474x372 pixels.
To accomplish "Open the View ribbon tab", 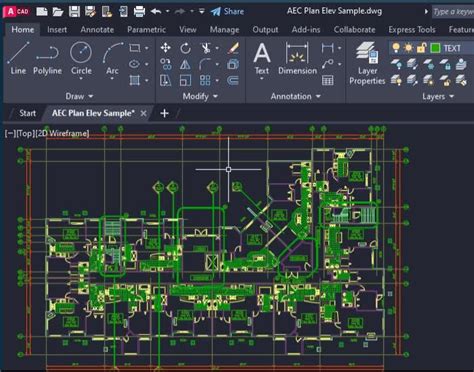I will [188, 30].
